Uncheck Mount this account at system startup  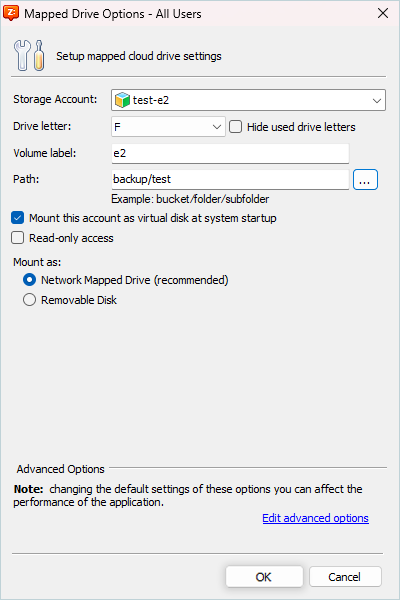(x=18, y=218)
